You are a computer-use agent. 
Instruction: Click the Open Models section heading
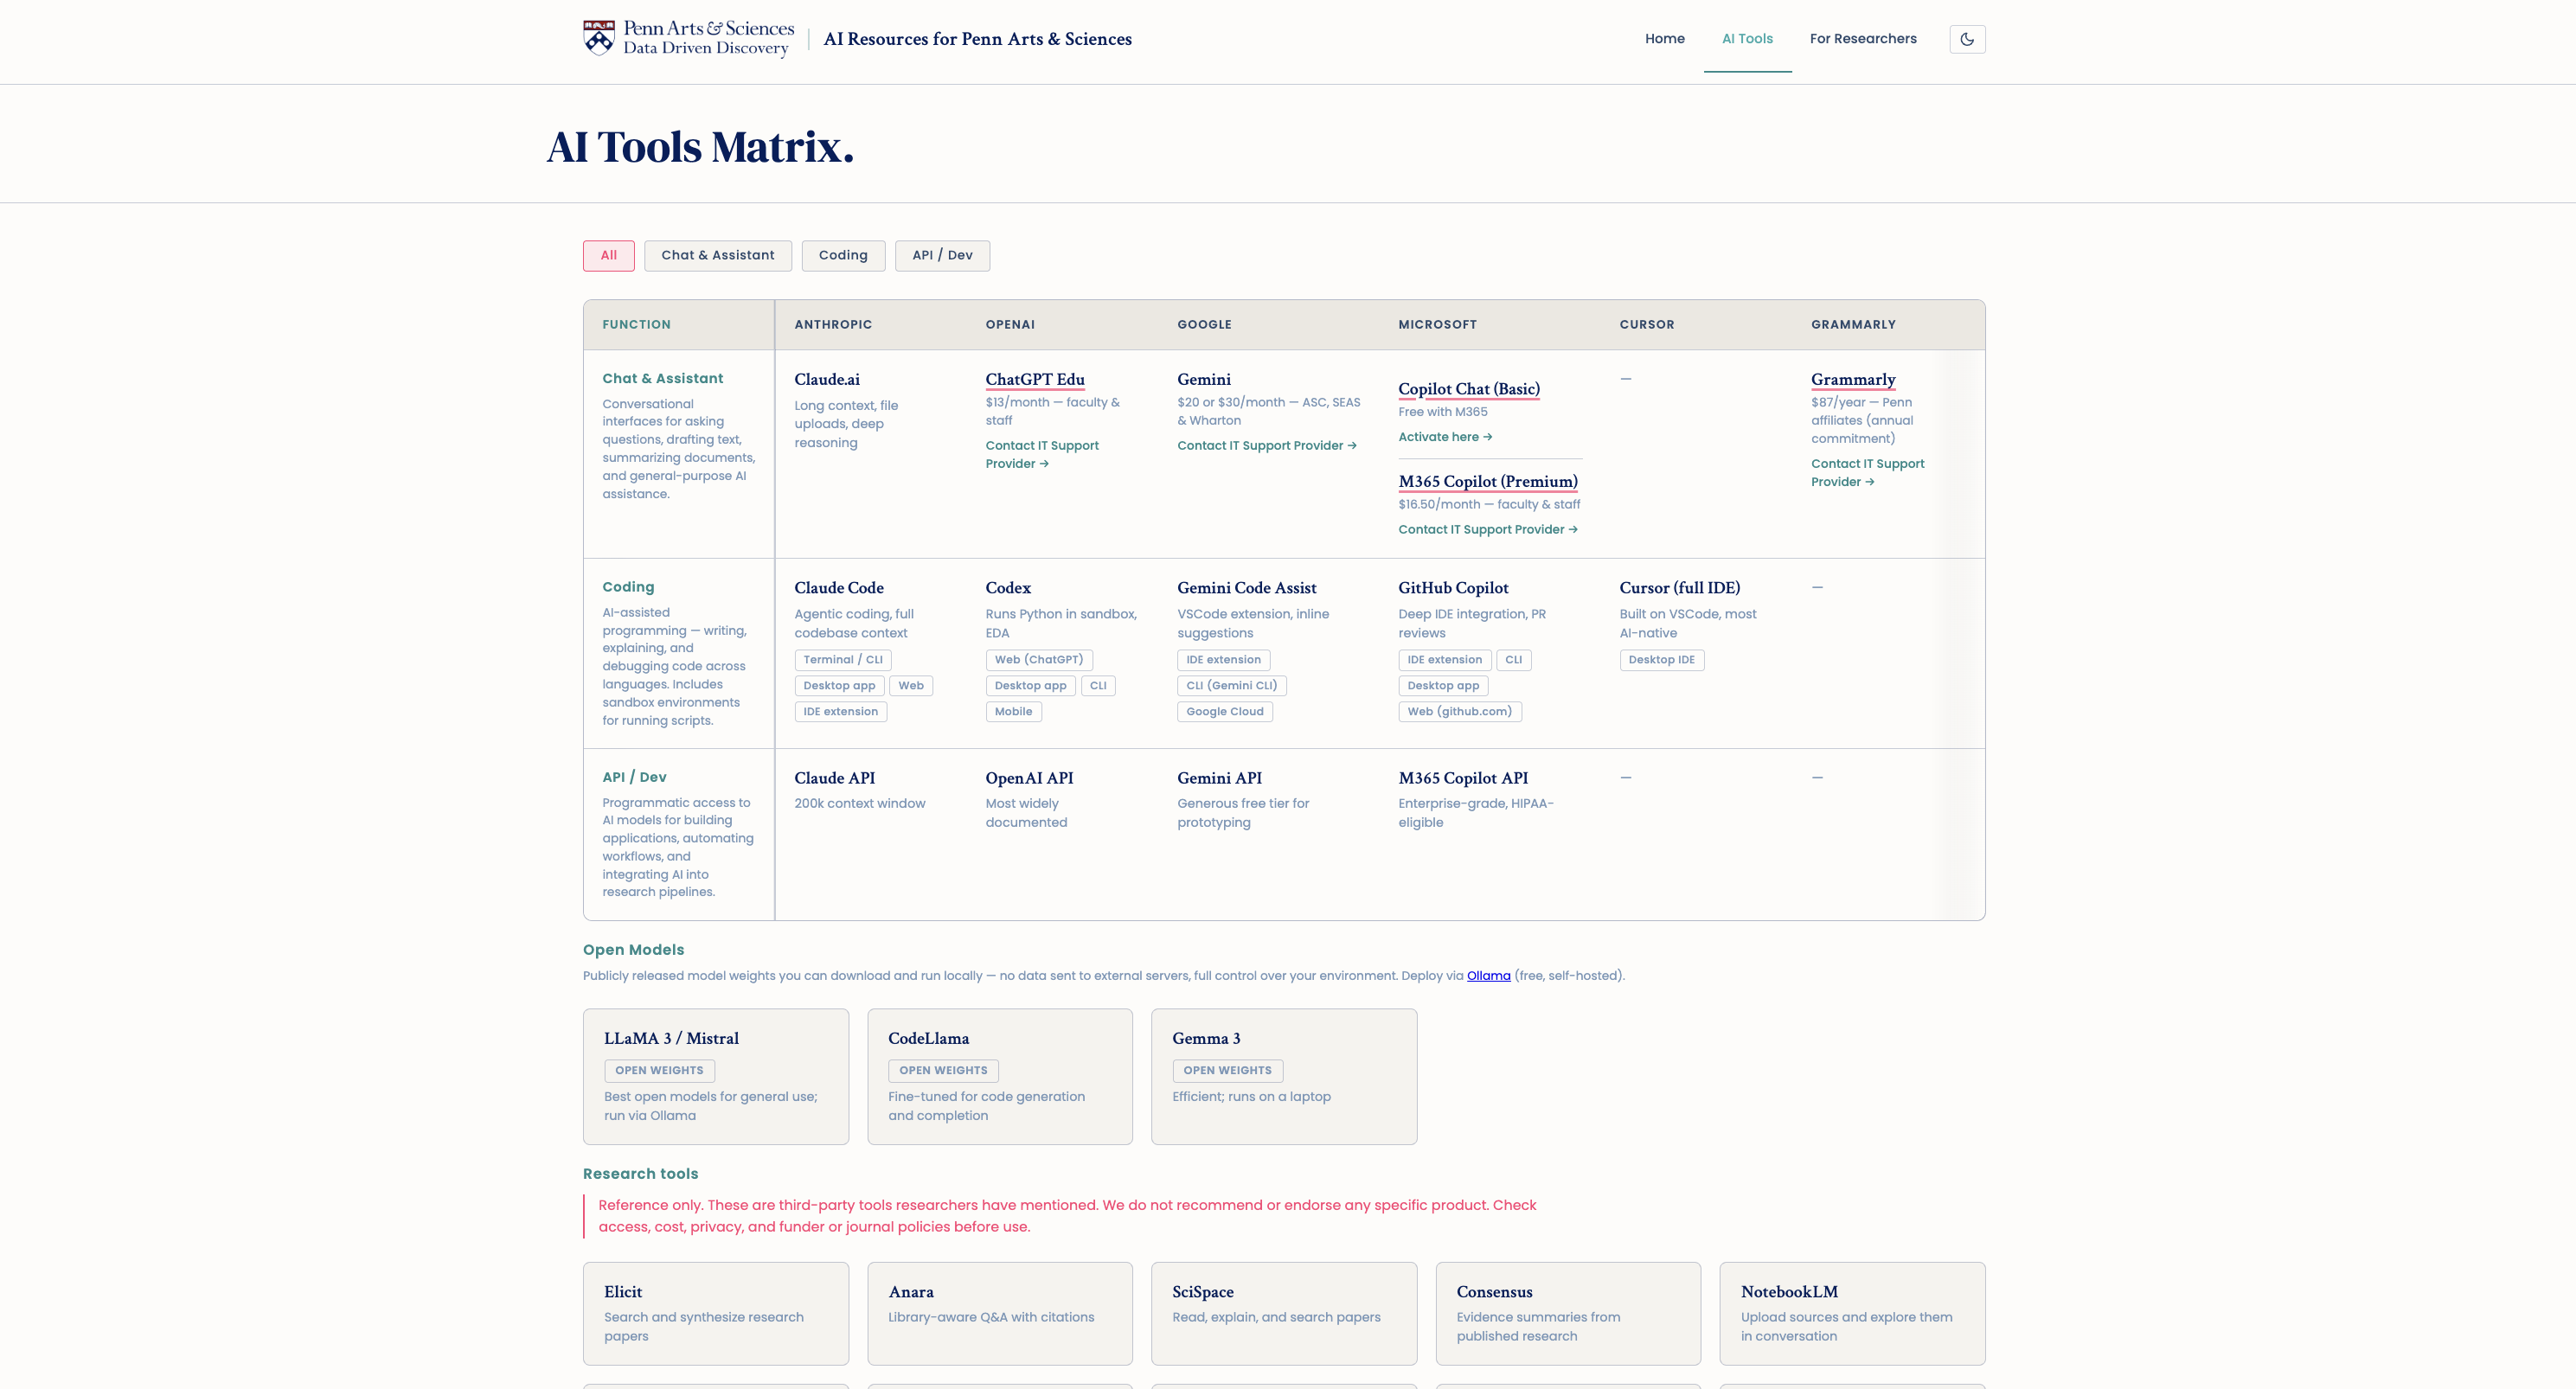pos(634,950)
